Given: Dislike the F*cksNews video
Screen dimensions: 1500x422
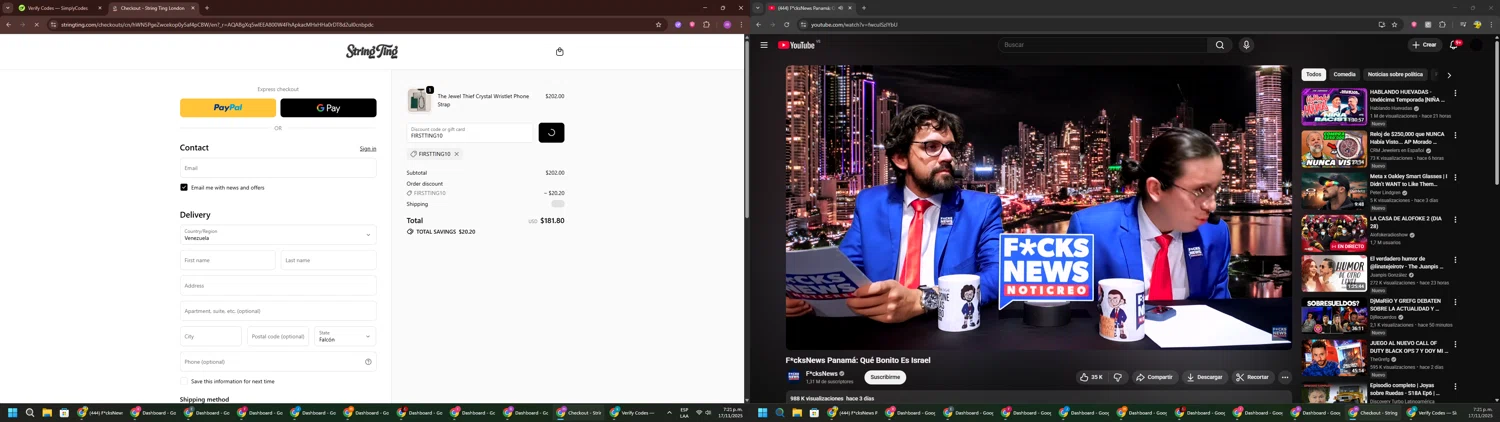Looking at the screenshot, I should pyautogui.click(x=1118, y=377).
